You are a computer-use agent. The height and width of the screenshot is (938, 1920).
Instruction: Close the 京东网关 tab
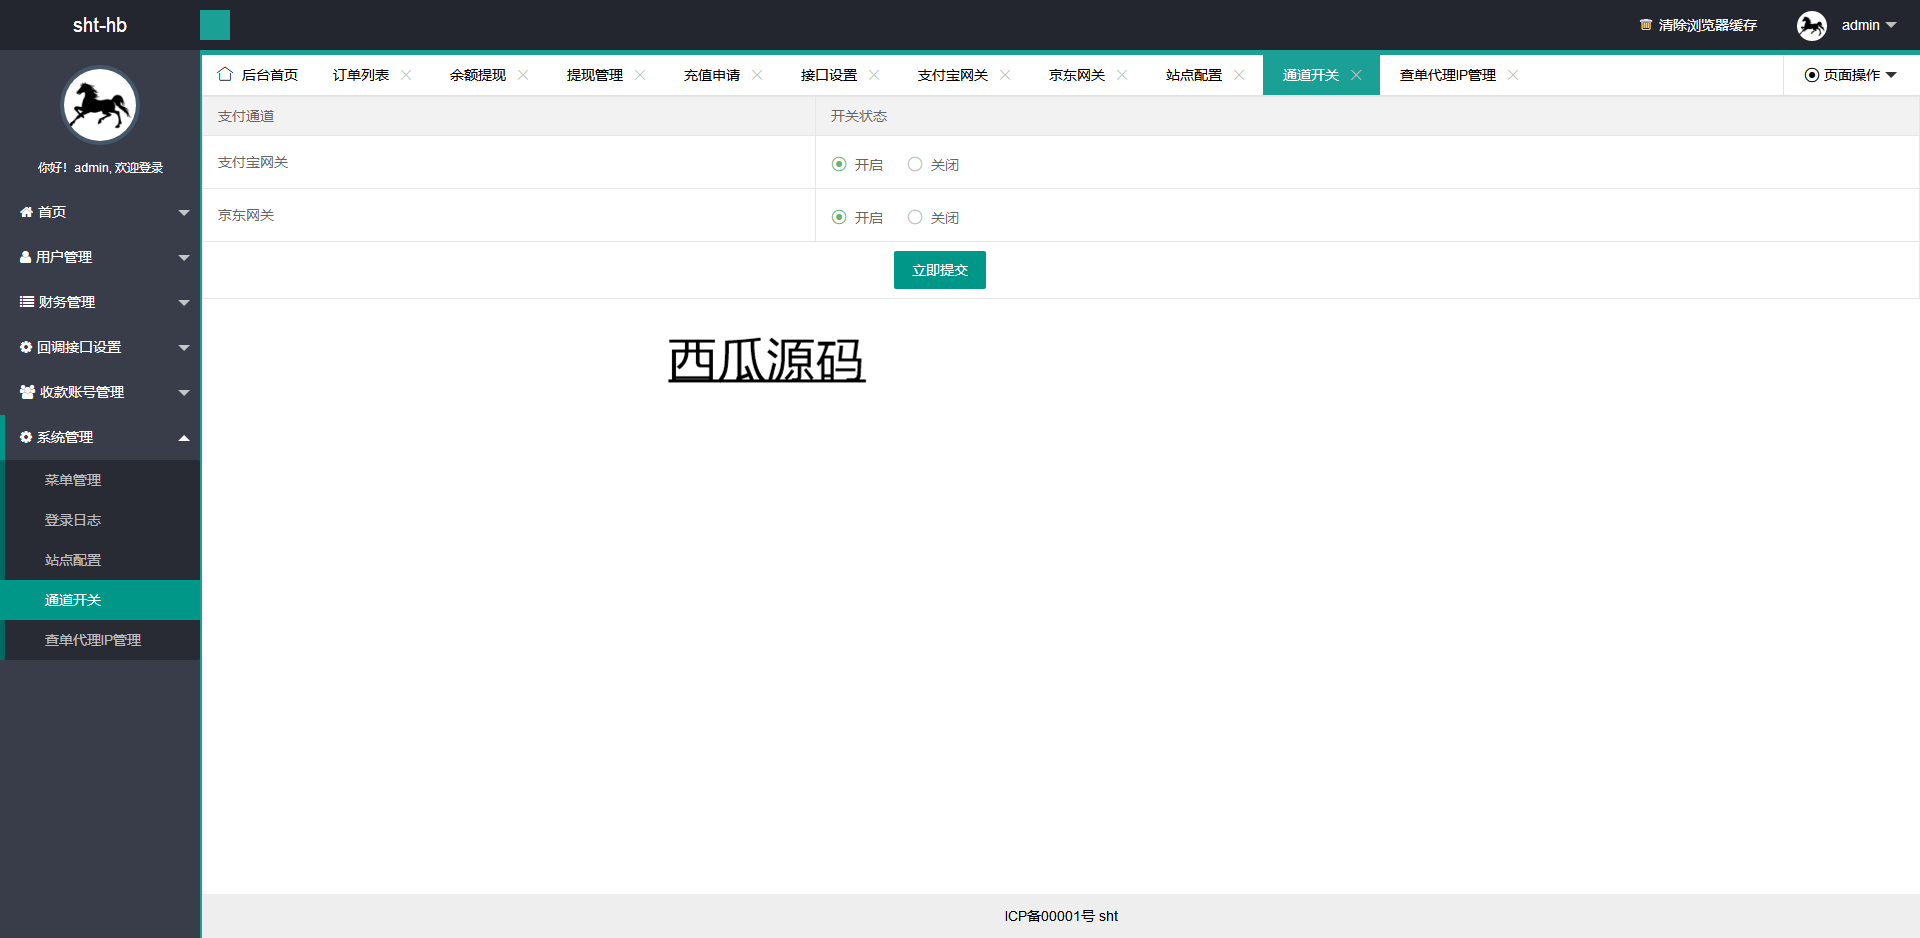(1122, 75)
